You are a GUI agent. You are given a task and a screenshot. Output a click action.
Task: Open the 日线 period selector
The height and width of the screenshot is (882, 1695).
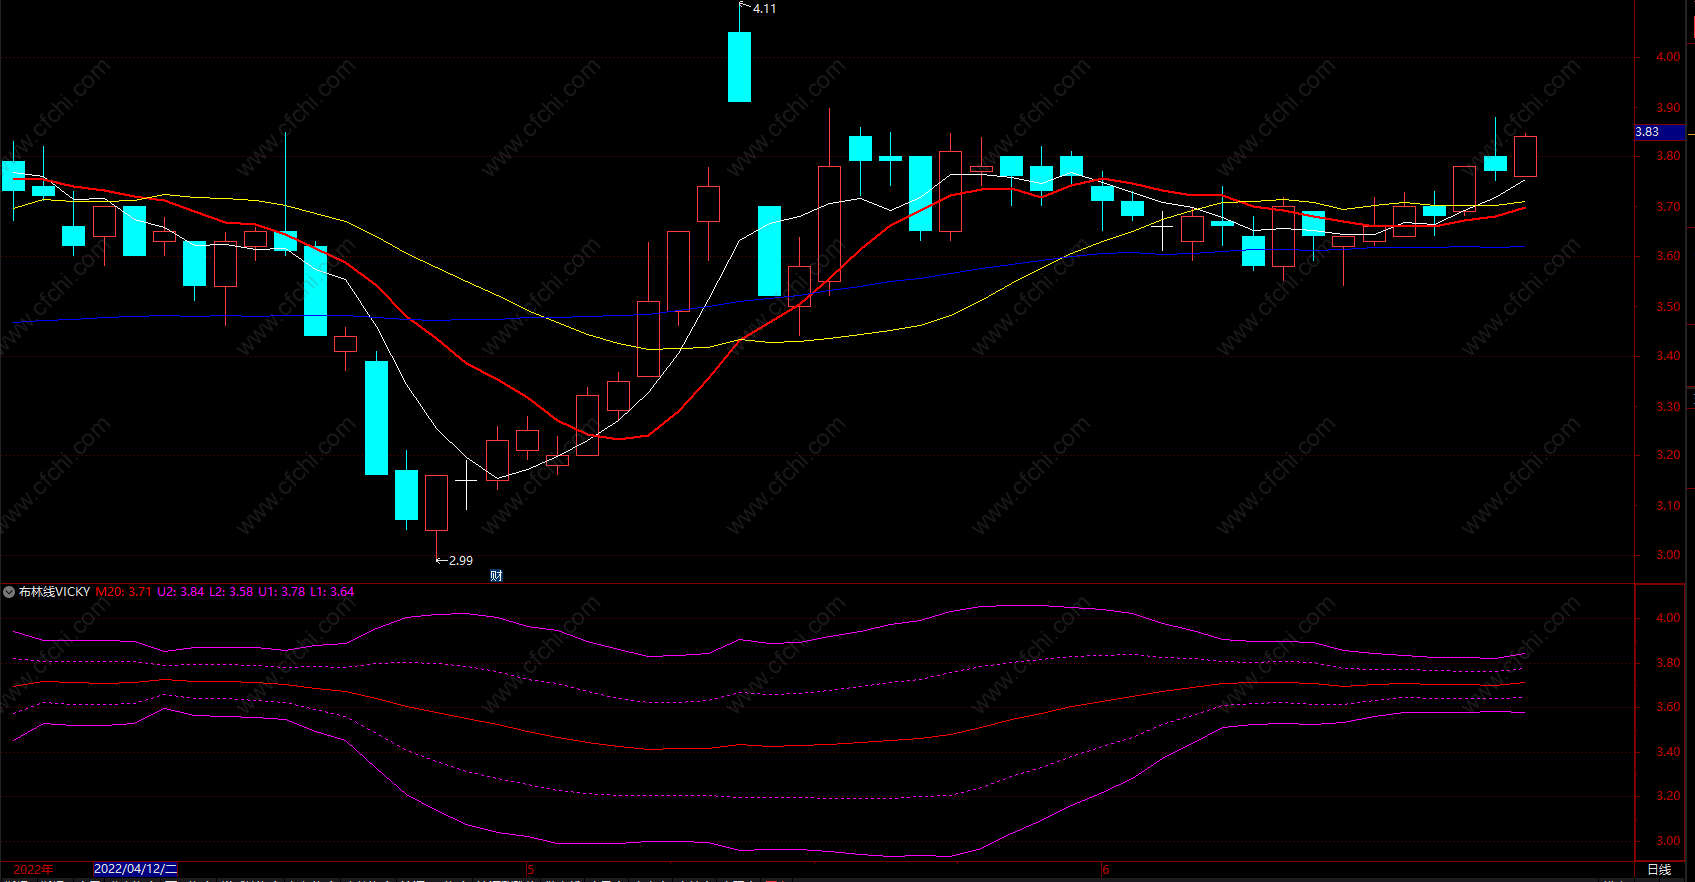[x=1659, y=869]
